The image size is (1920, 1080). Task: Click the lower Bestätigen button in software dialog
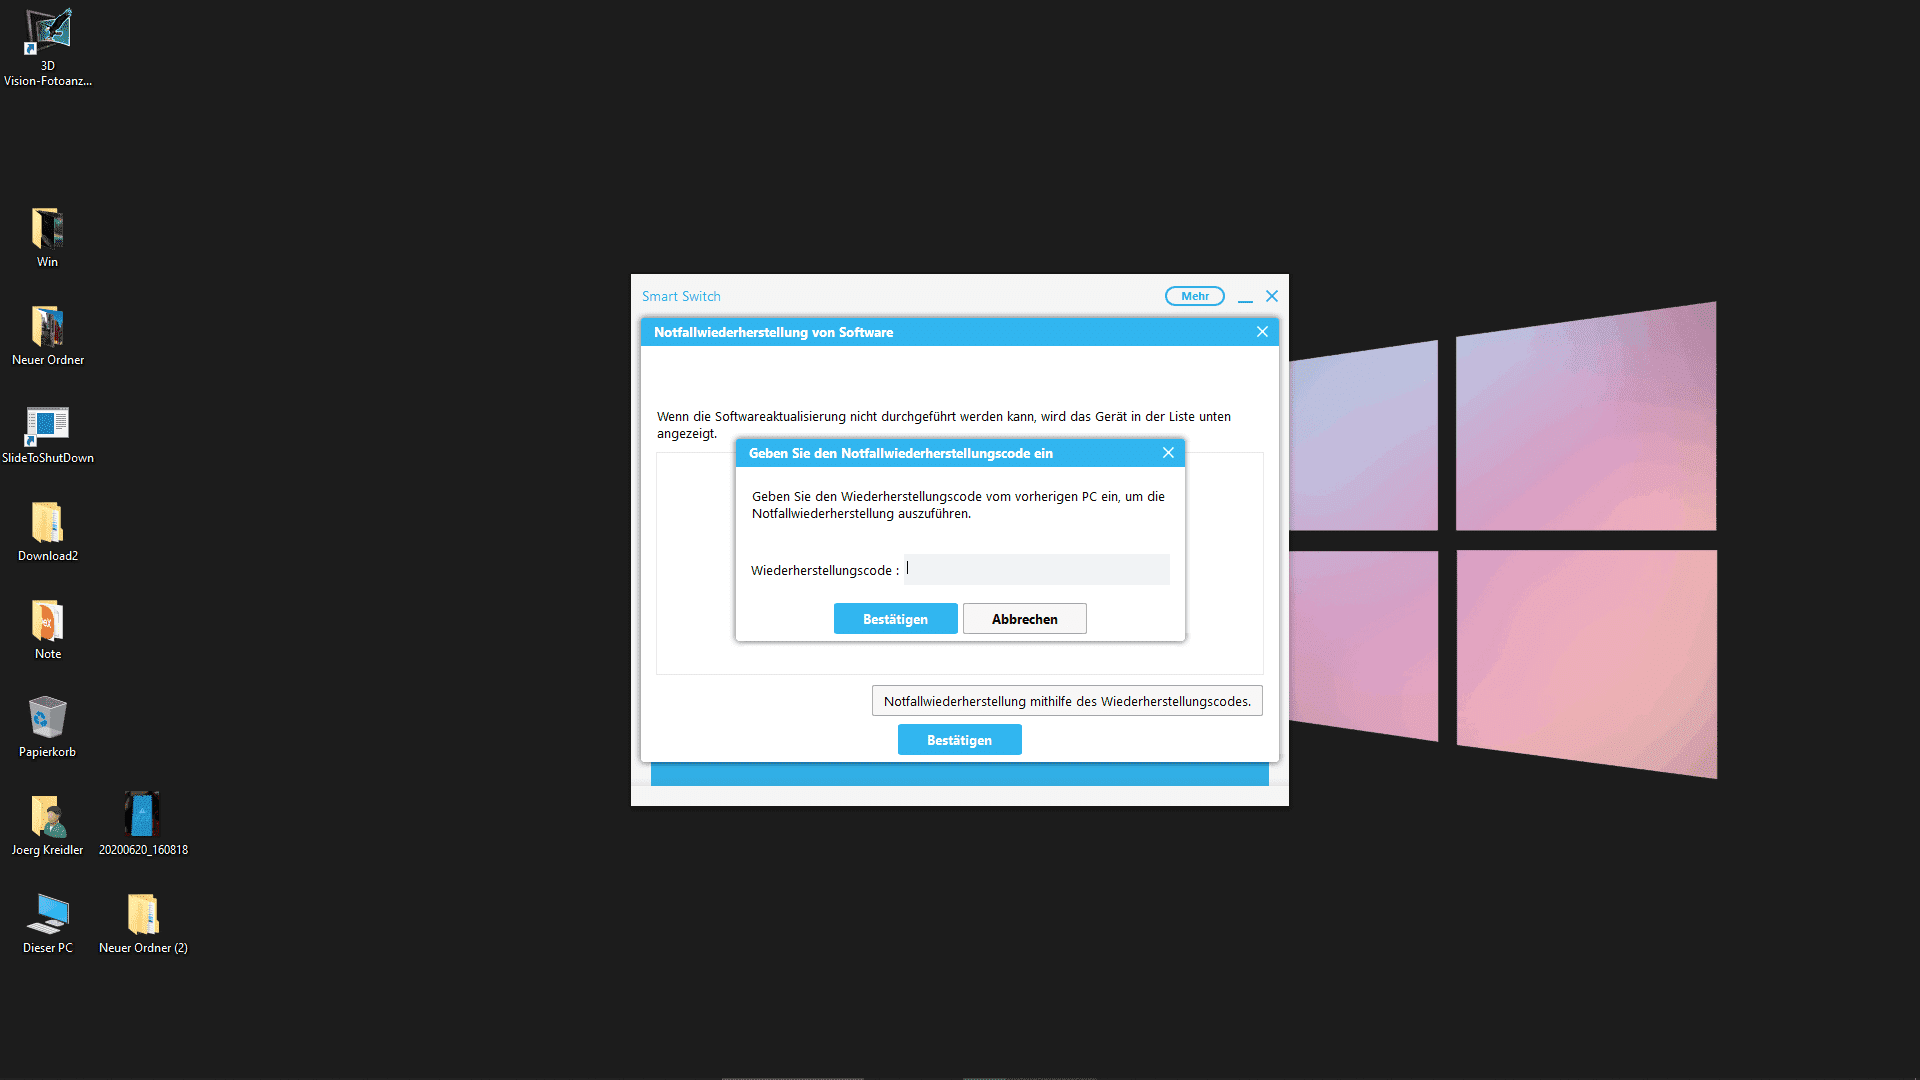[x=959, y=740]
